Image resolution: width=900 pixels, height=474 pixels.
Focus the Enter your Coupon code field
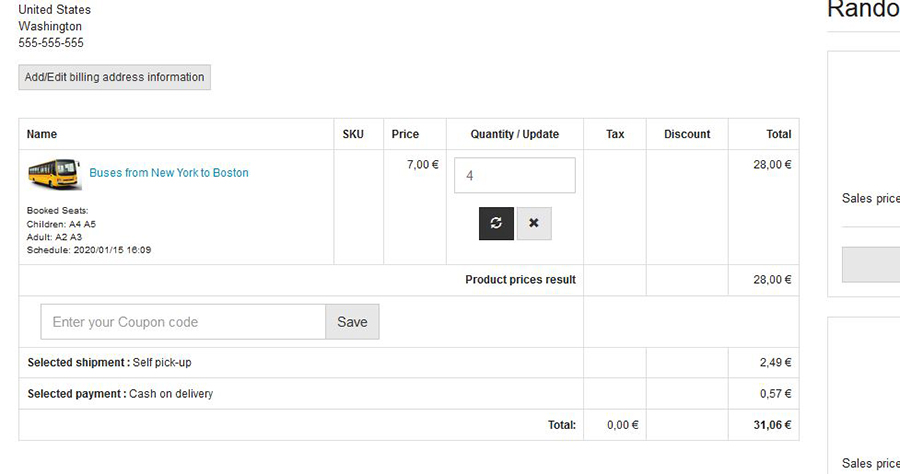pyautogui.click(x=183, y=322)
